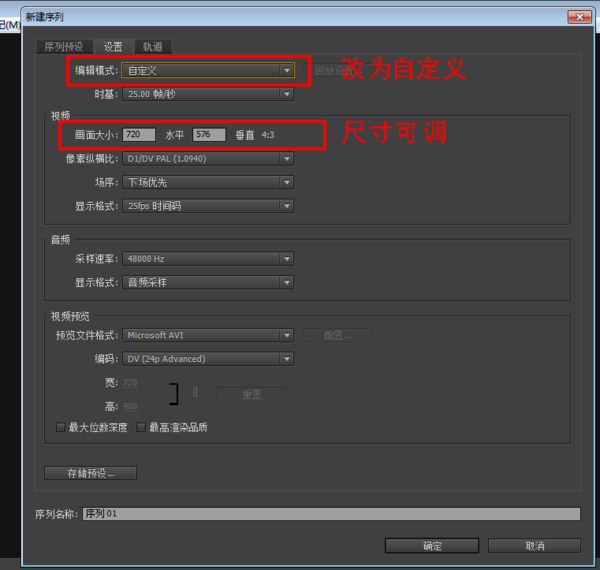Click the preview width value 720
This screenshot has width=600, height=570.
click(x=130, y=383)
